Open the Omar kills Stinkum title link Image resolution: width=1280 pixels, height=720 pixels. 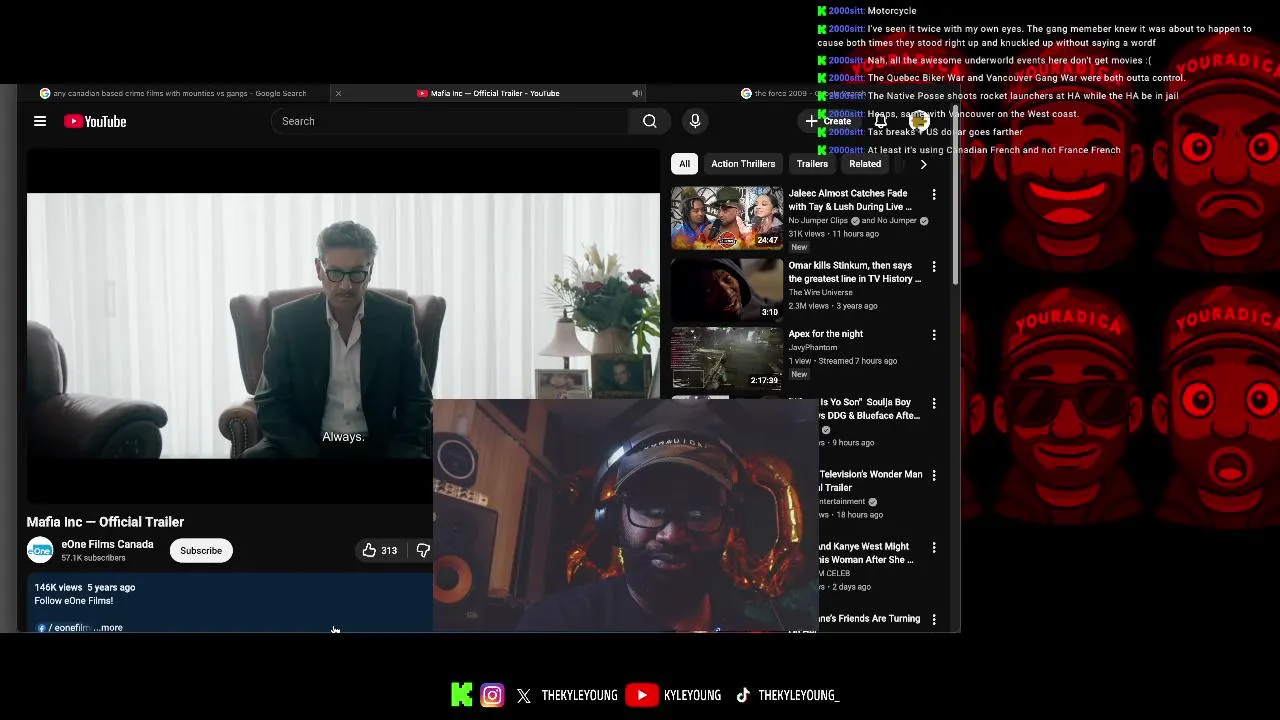pyautogui.click(x=854, y=272)
